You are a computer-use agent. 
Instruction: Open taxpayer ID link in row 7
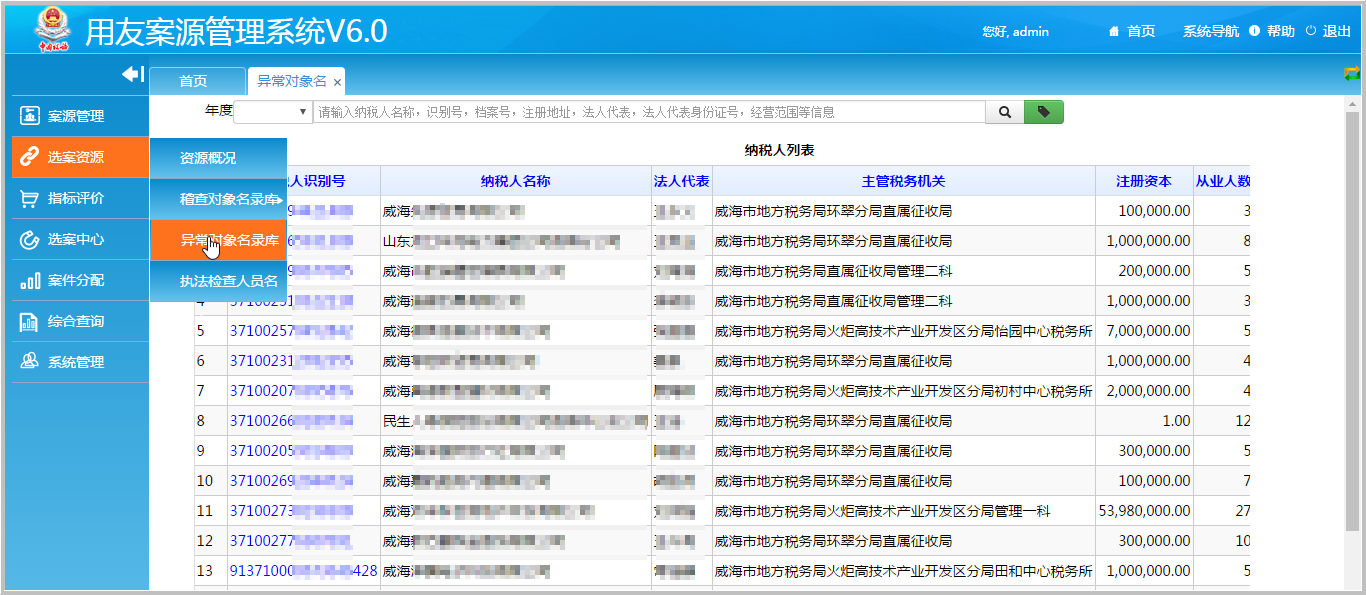pyautogui.click(x=291, y=391)
